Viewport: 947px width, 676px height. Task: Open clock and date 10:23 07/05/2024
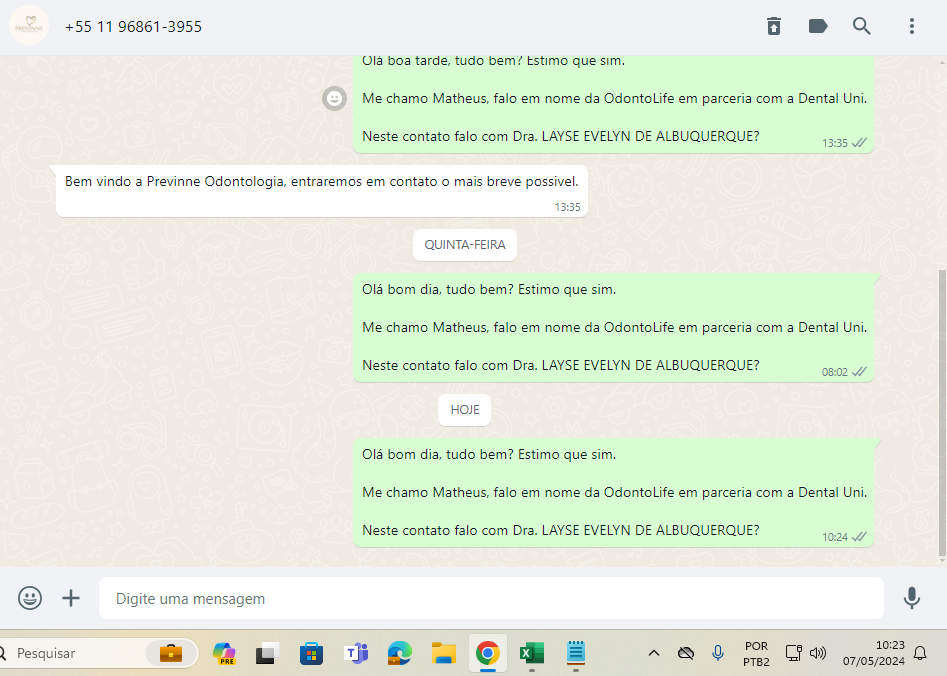click(x=874, y=653)
